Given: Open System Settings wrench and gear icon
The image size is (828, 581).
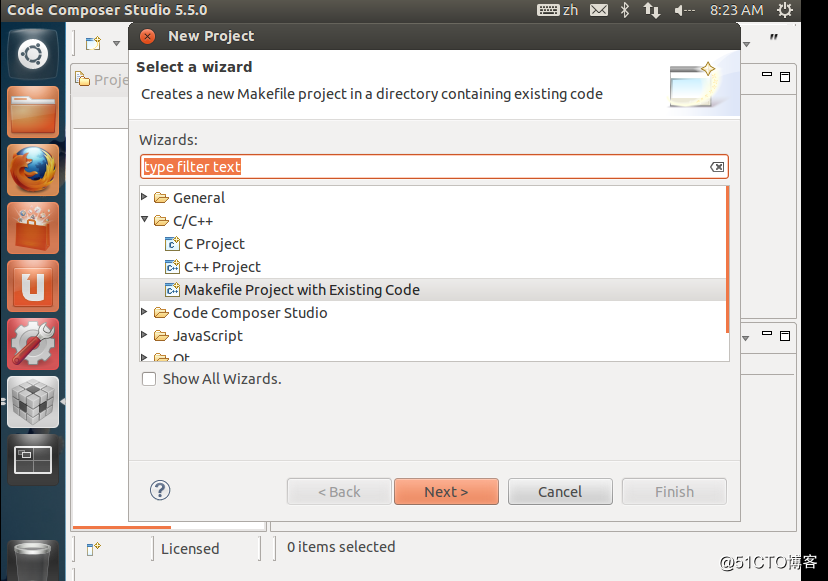Looking at the screenshot, I should pos(33,344).
